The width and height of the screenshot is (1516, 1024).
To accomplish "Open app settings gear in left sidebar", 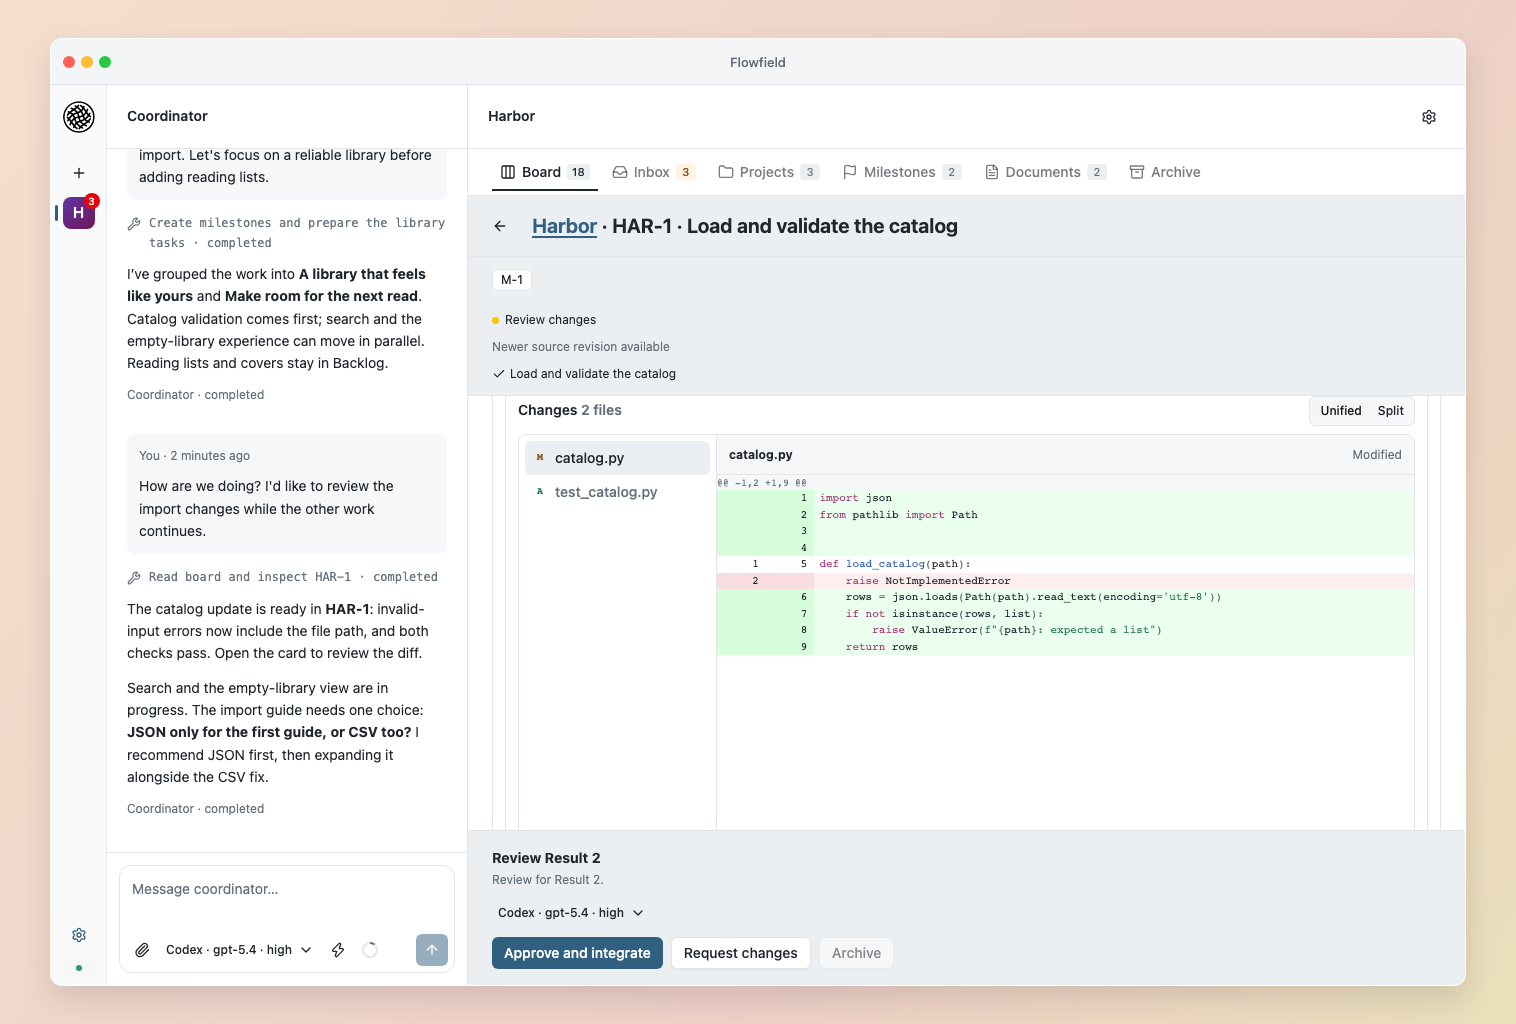I will 79,935.
